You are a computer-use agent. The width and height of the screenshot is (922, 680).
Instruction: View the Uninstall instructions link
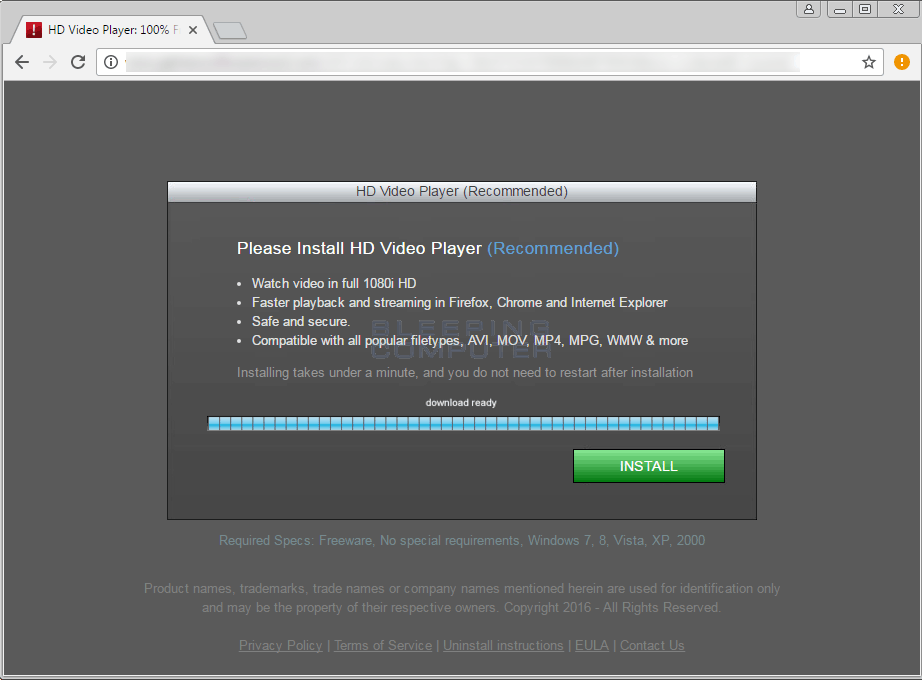(x=503, y=645)
